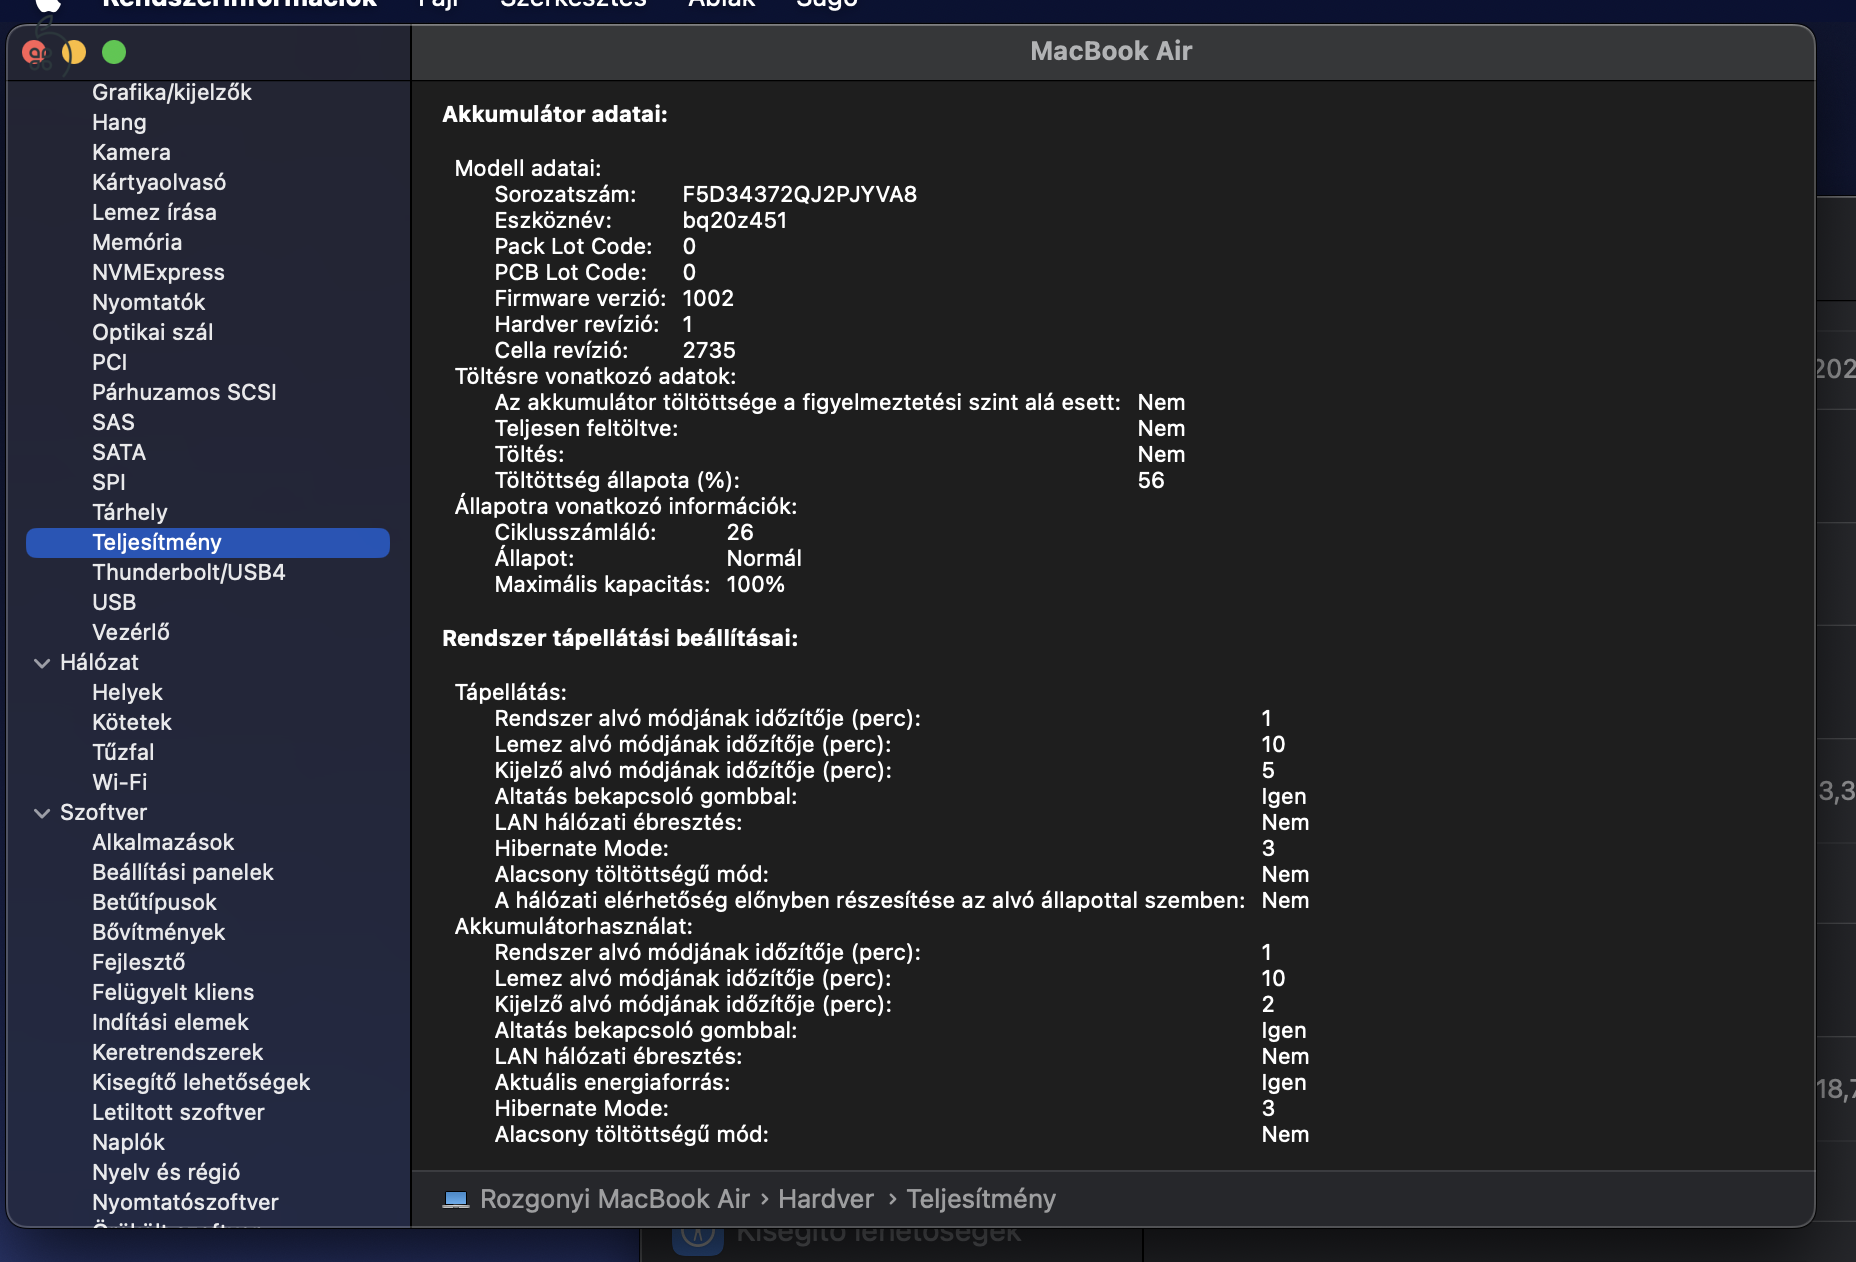Select Keretrendszerek item
The height and width of the screenshot is (1262, 1856).
tap(177, 1052)
